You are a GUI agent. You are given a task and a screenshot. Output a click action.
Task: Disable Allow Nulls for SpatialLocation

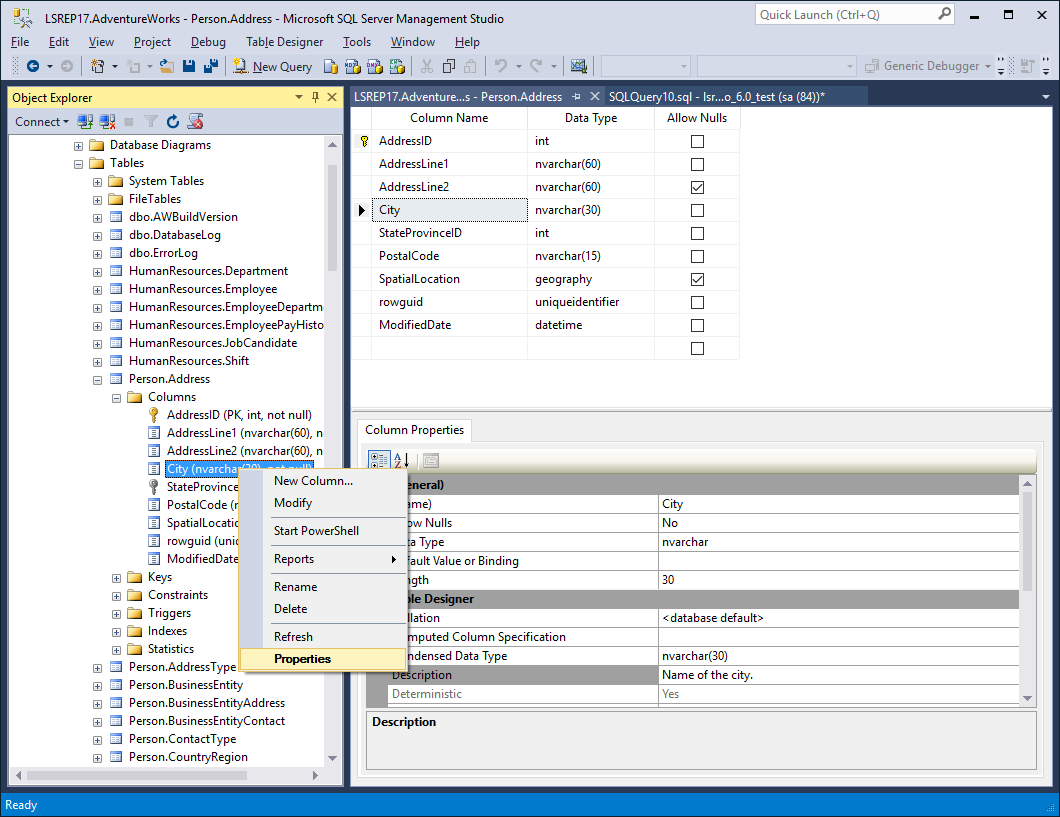click(697, 279)
